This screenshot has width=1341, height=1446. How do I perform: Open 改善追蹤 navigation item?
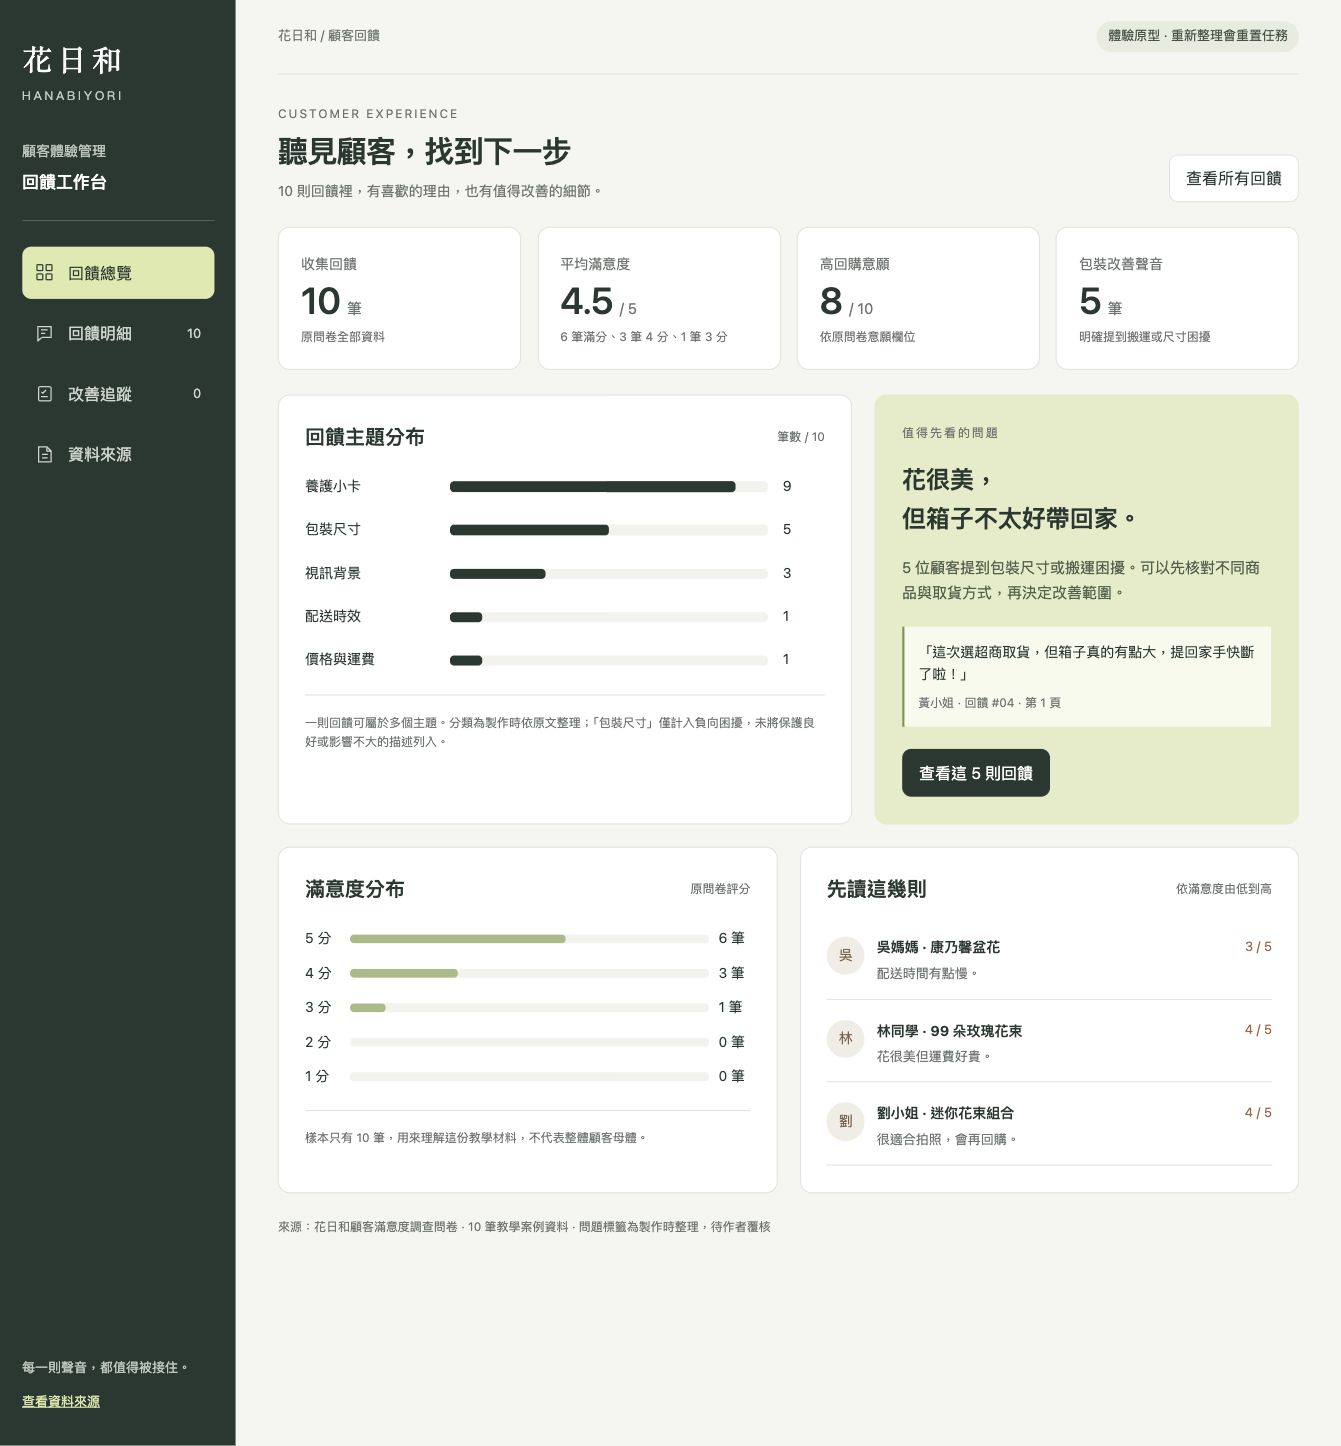tap(118, 394)
